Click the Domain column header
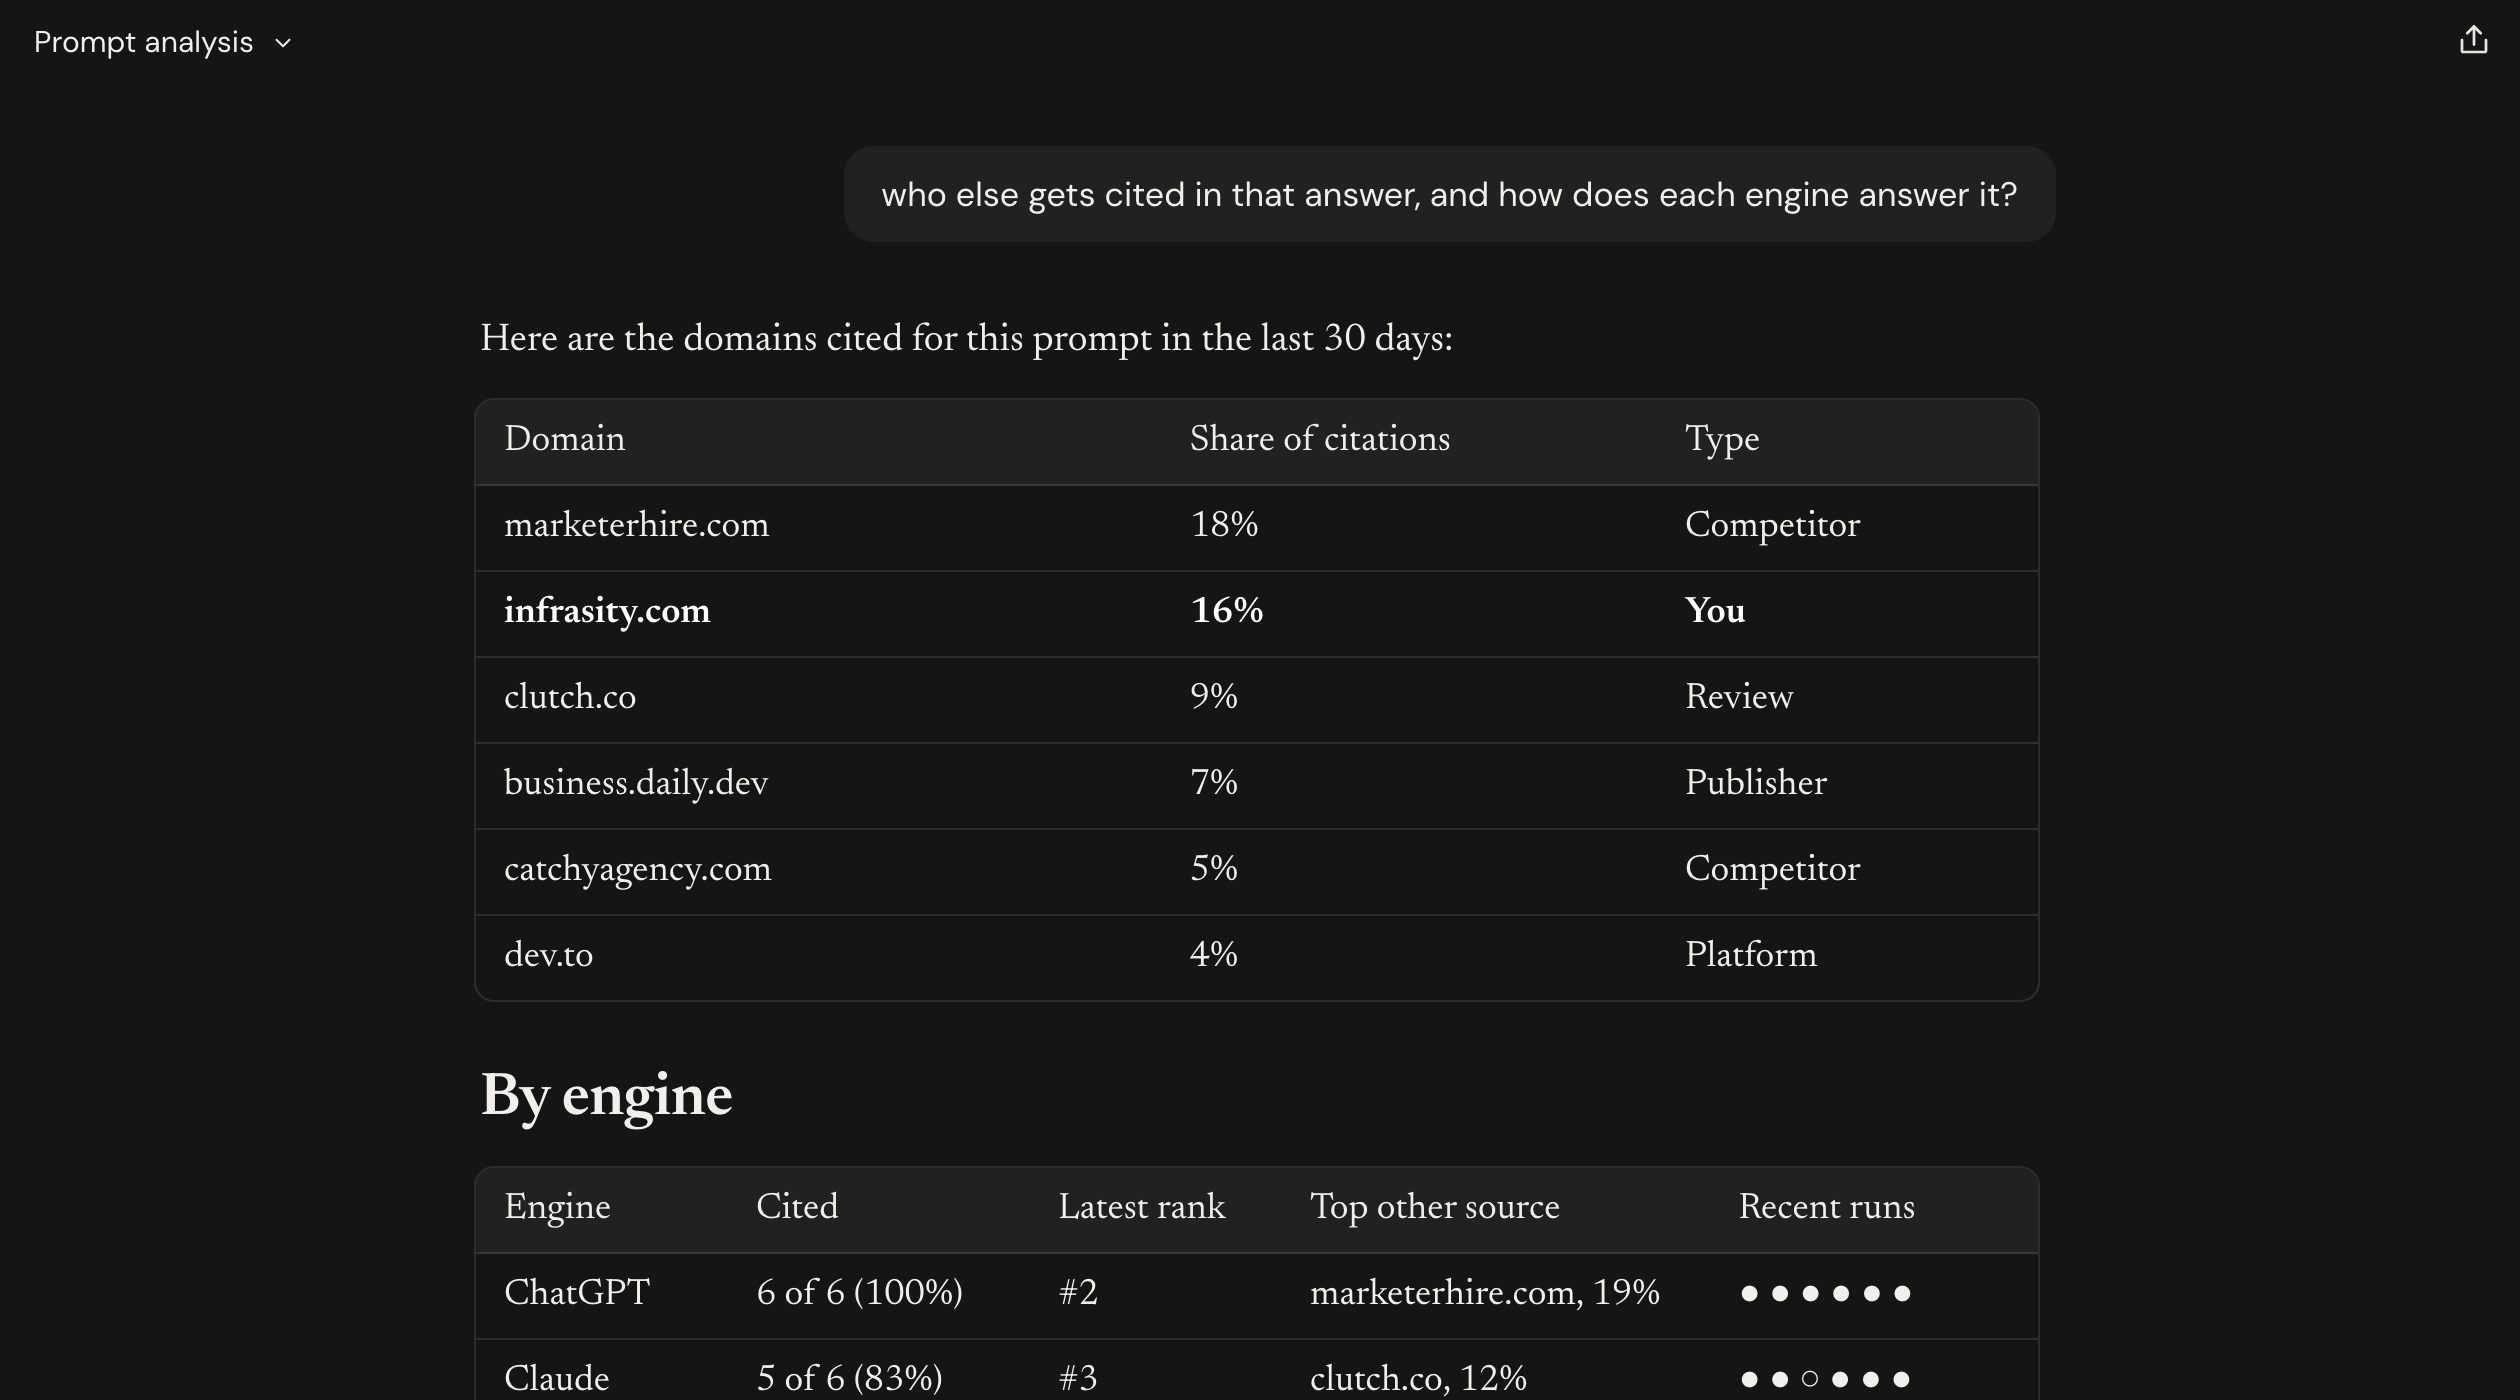The image size is (2520, 1400). 564,439
